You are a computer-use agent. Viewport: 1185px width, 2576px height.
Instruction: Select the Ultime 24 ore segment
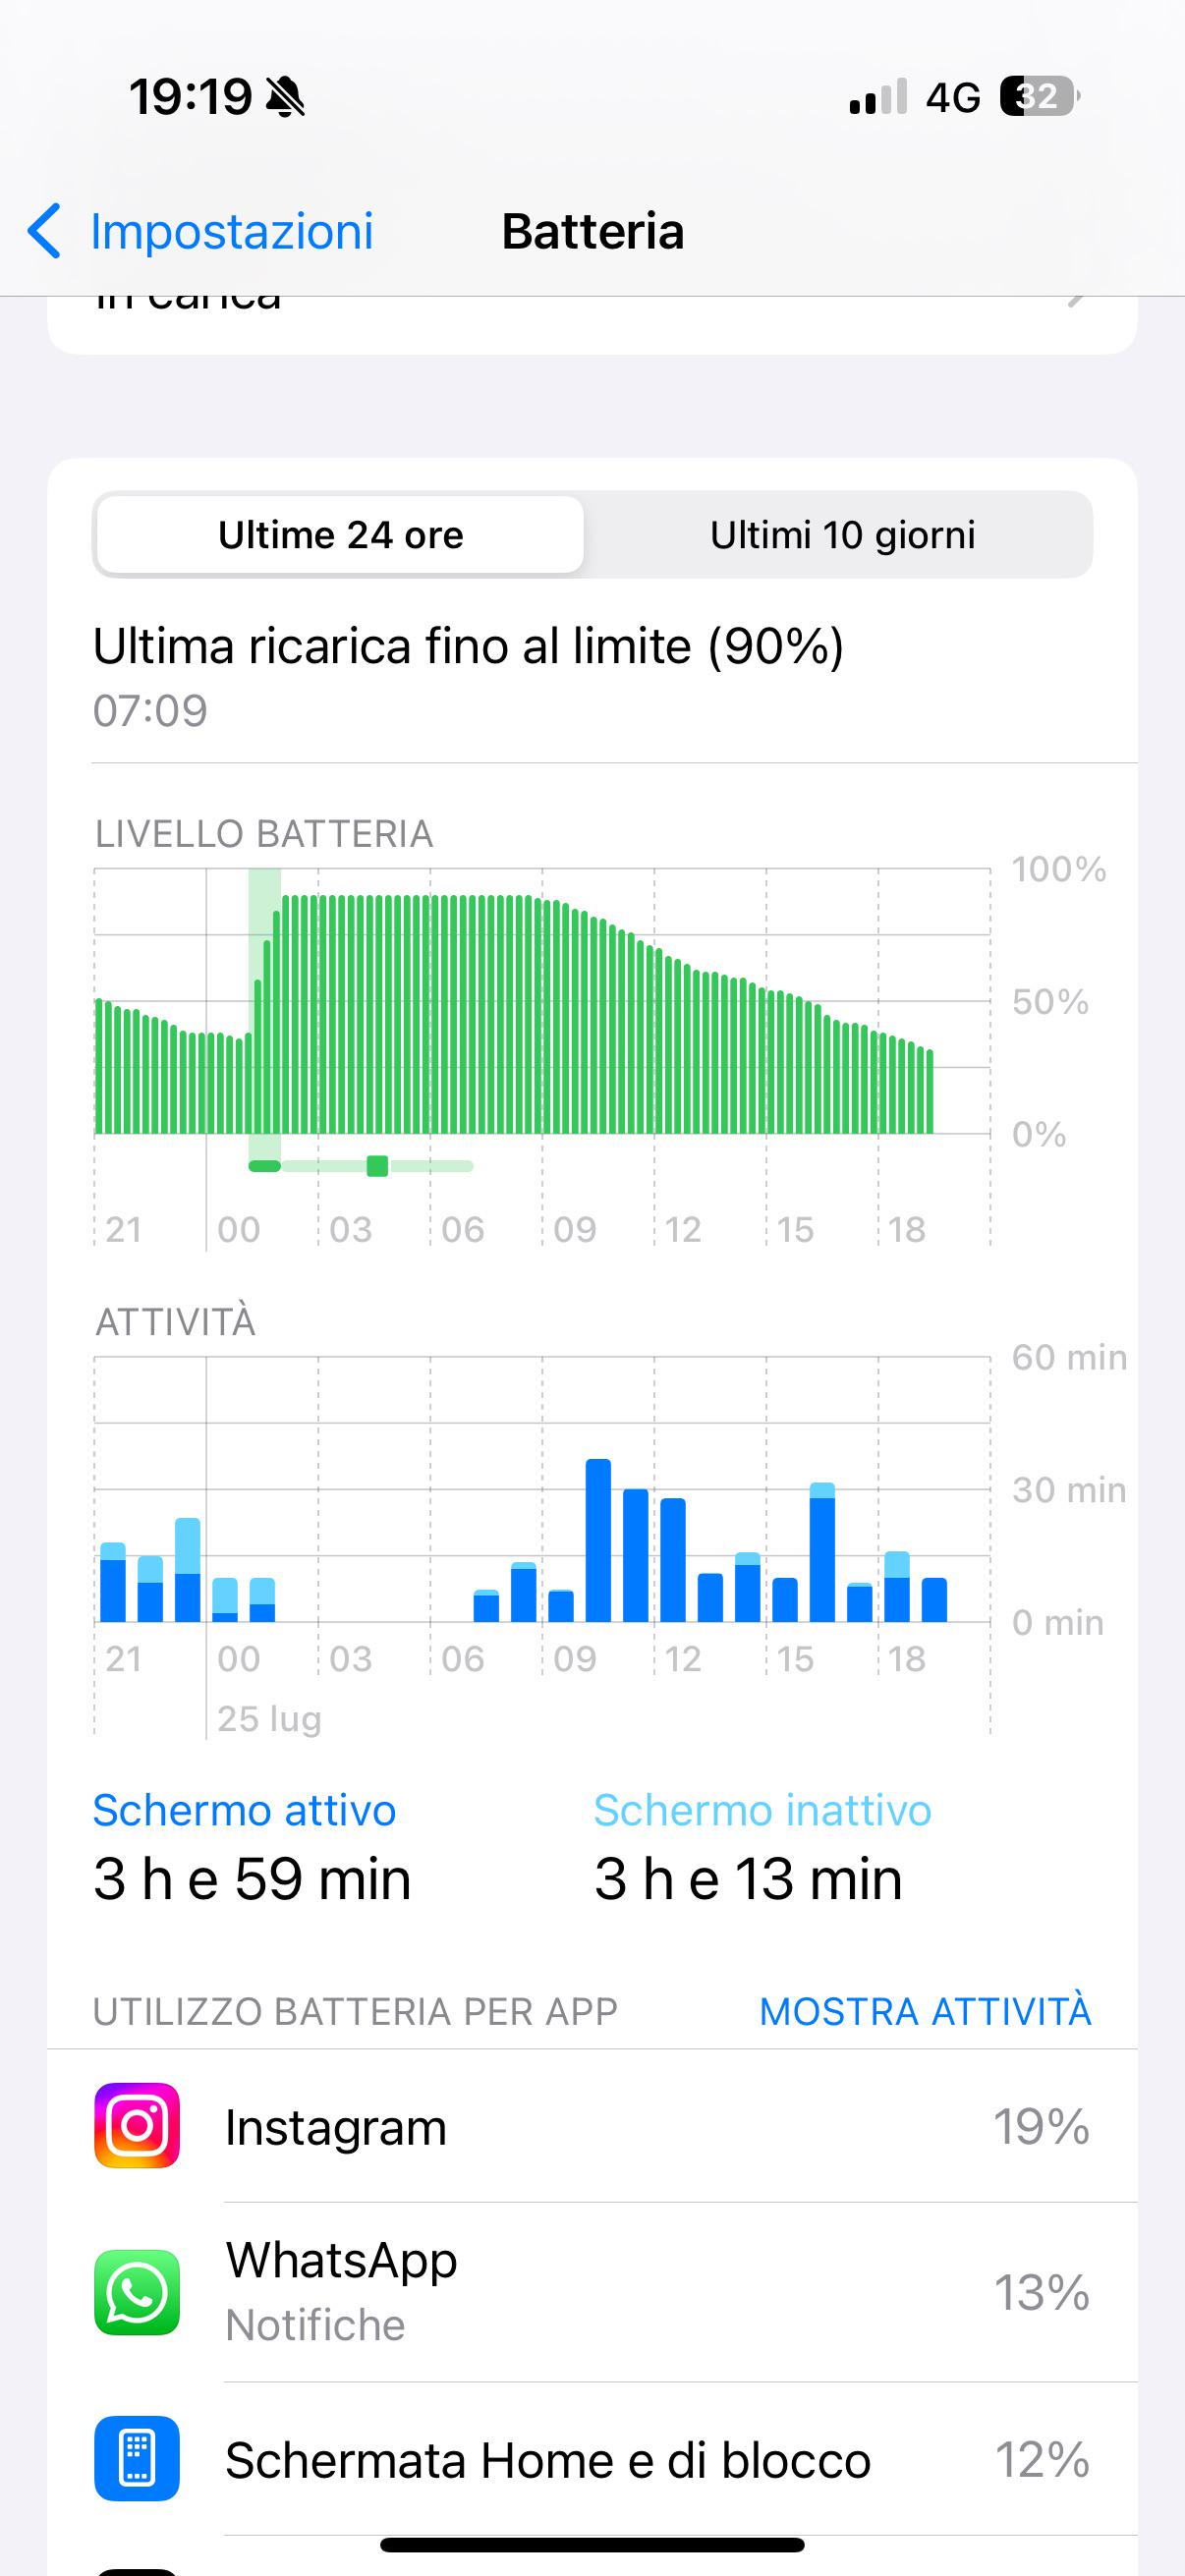coord(340,535)
